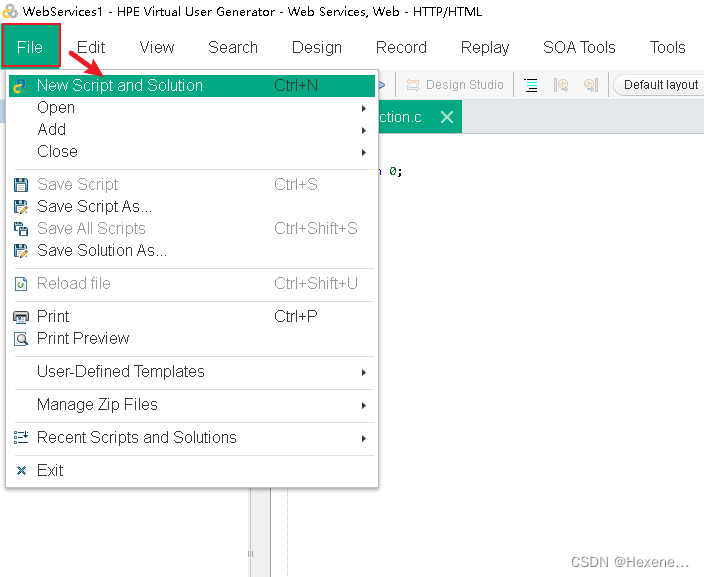Click the Design Studio button
This screenshot has height=577, width=704.
(454, 84)
